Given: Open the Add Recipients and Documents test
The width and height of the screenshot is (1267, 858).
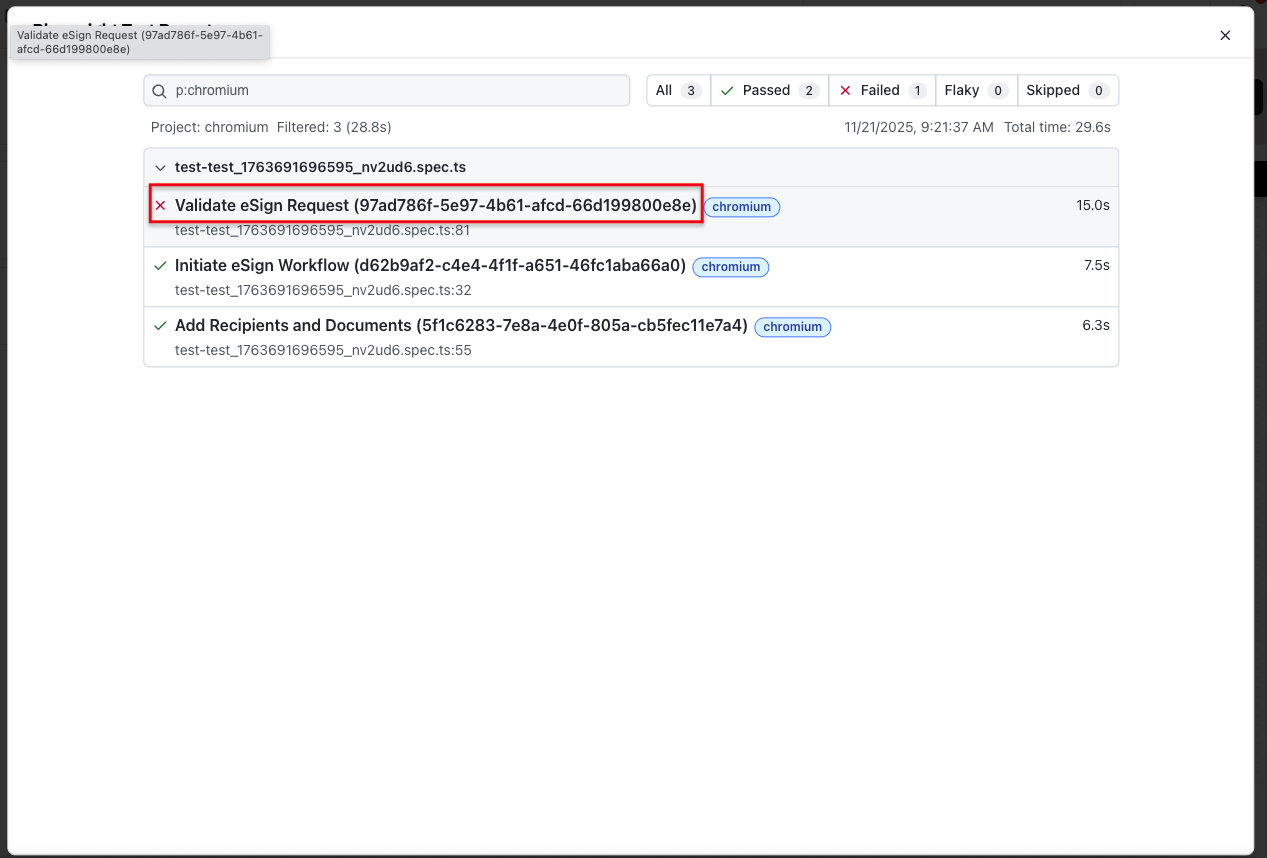Looking at the screenshot, I should [x=461, y=326].
